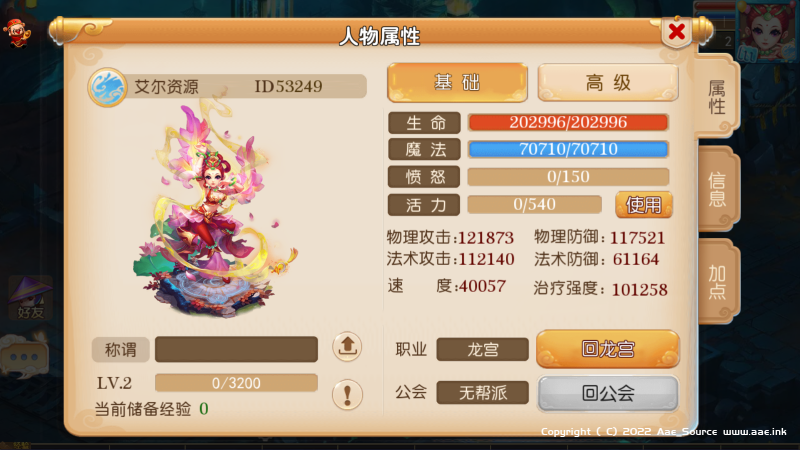The width and height of the screenshot is (800, 450).
Task: Tap the character portrait at top right
Action: pyautogui.click(x=767, y=32)
